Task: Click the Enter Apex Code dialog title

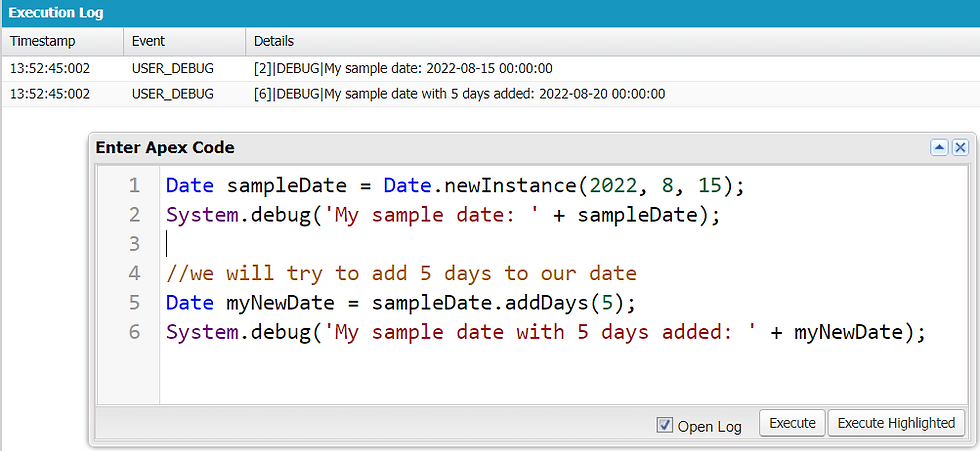Action: pos(165,148)
